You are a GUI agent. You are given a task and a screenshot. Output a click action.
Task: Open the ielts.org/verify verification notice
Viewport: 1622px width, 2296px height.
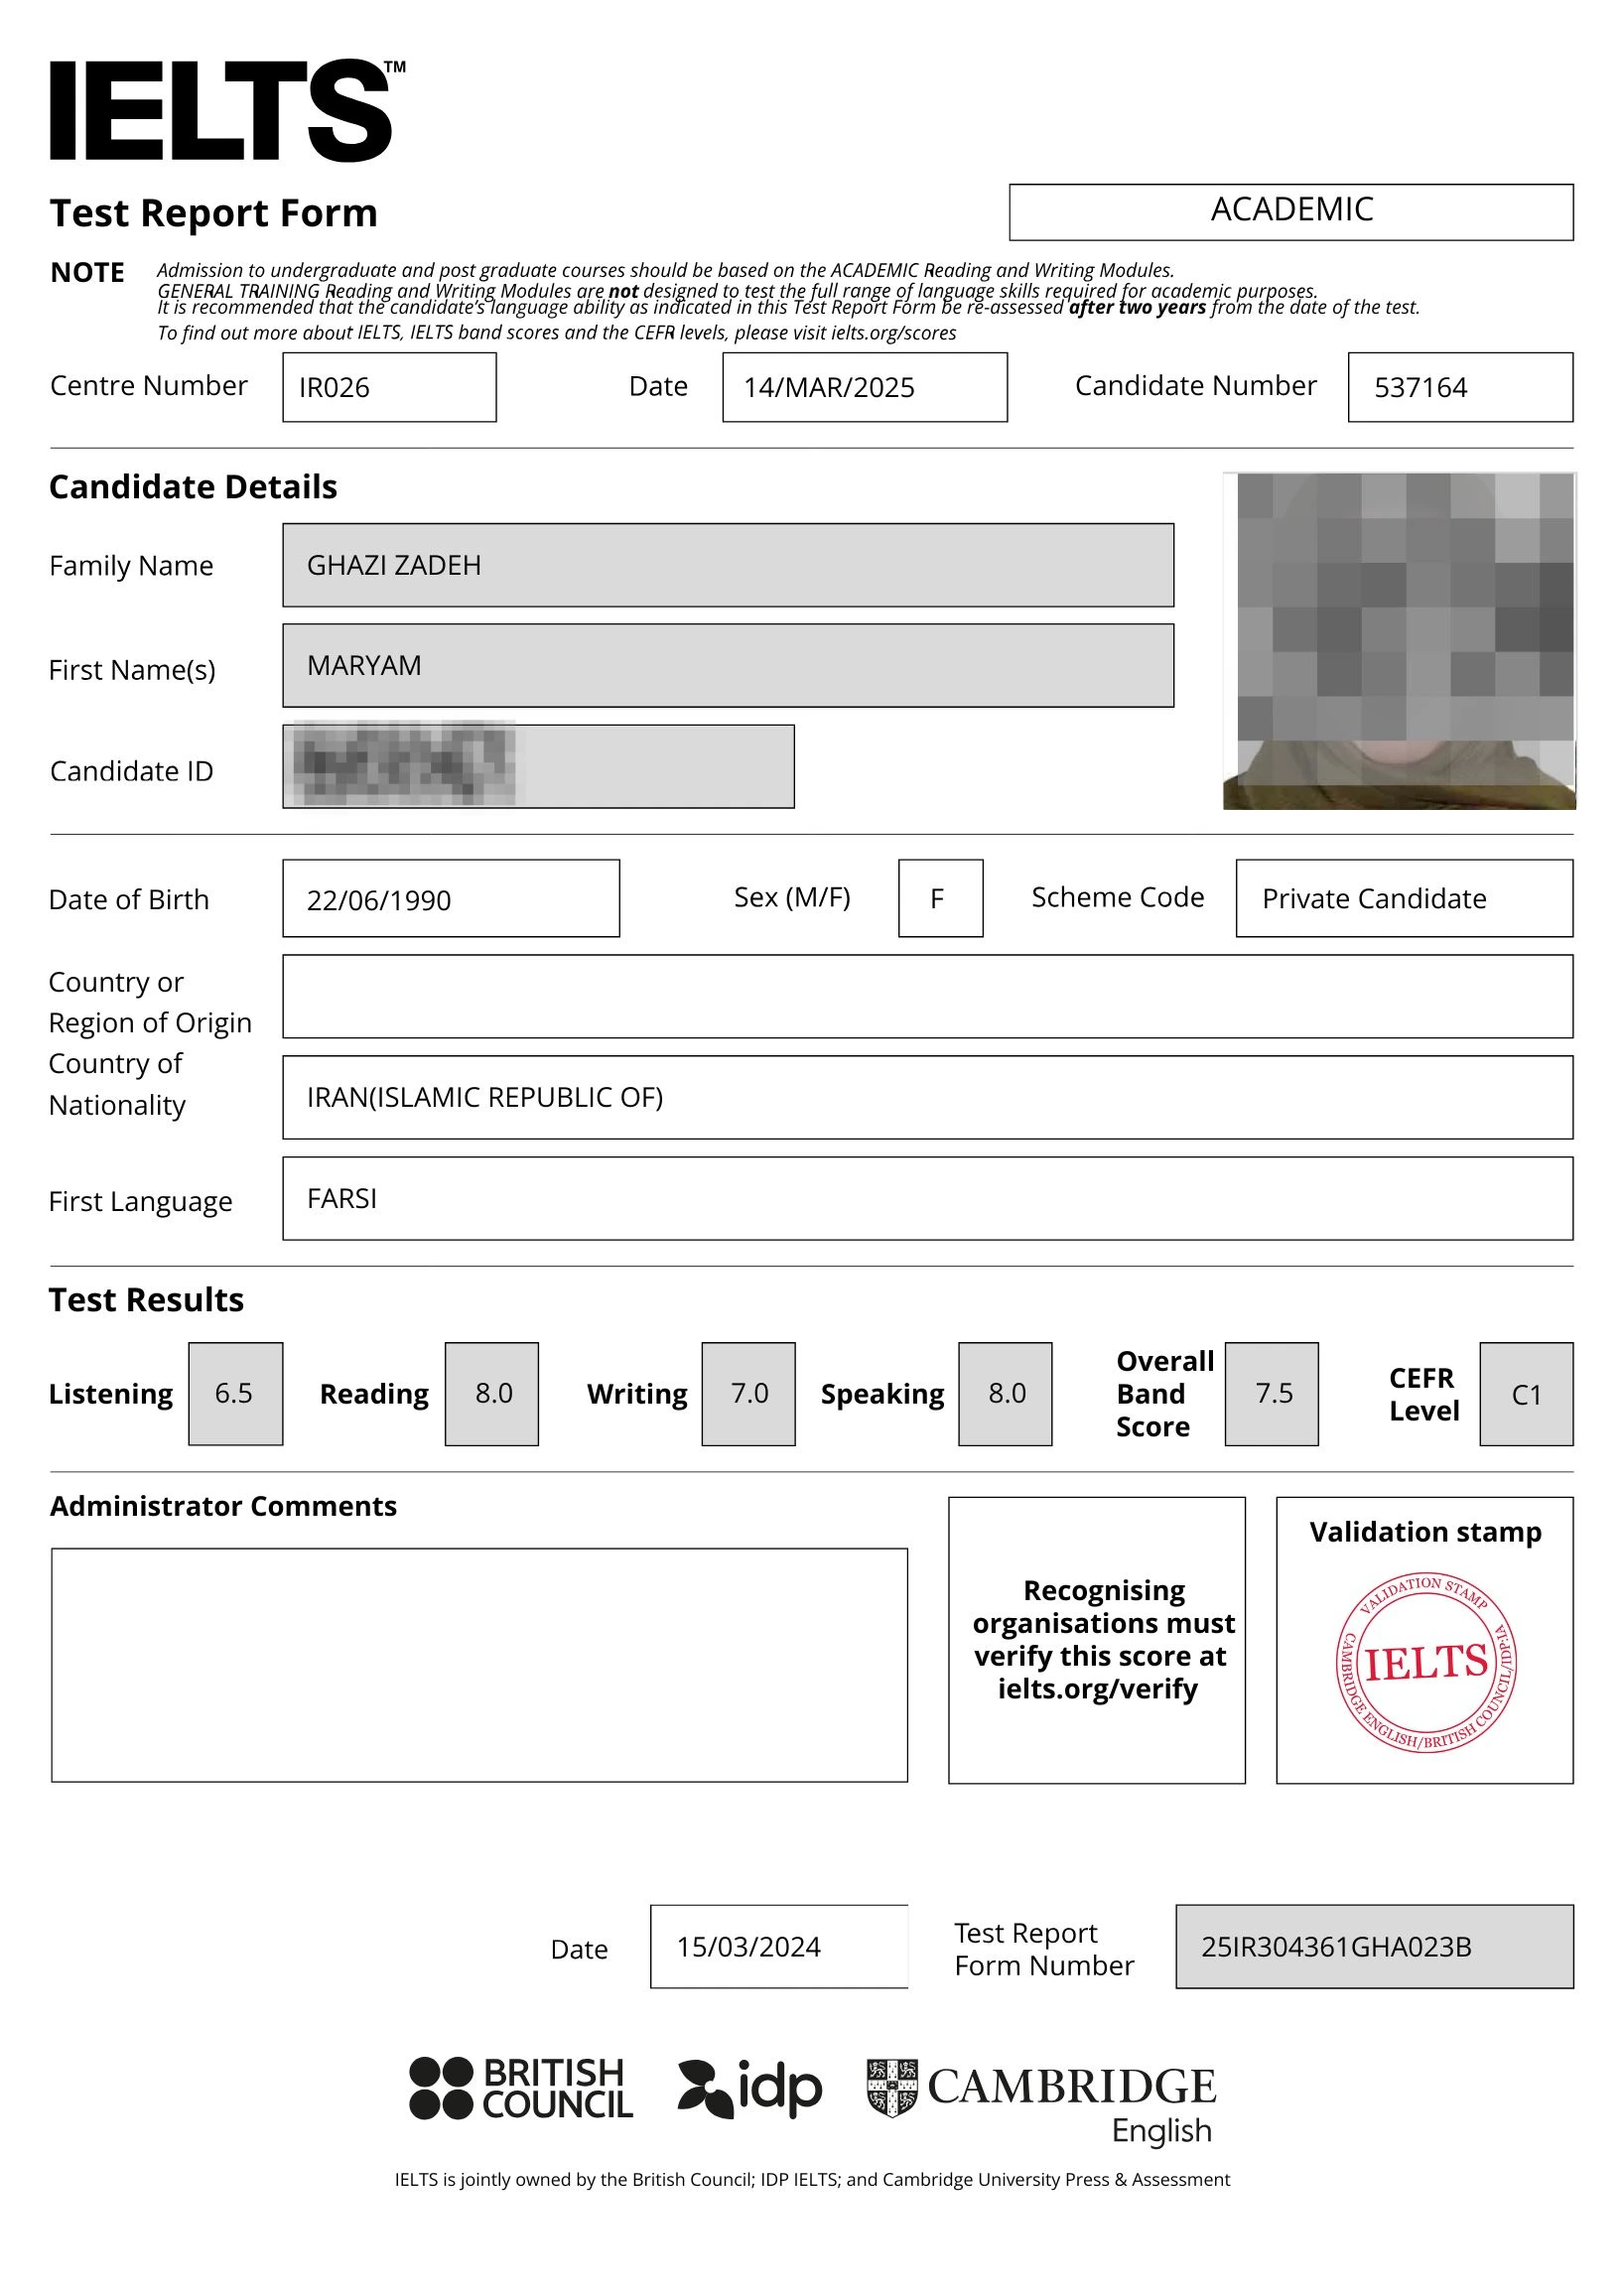(1096, 1640)
